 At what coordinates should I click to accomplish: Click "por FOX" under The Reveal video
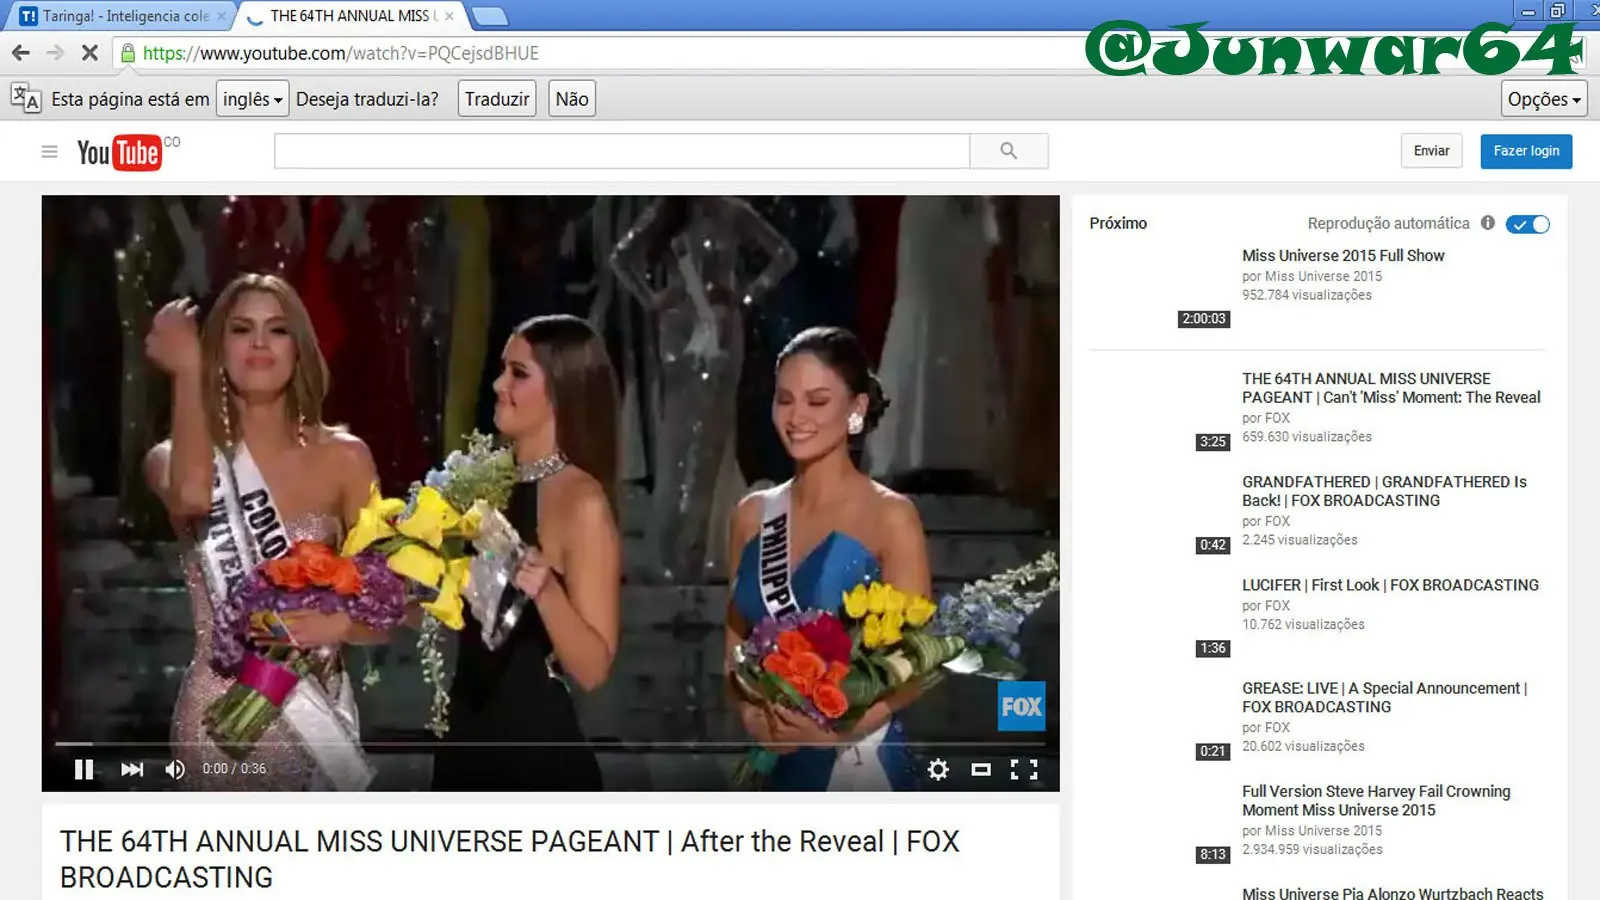point(1266,418)
